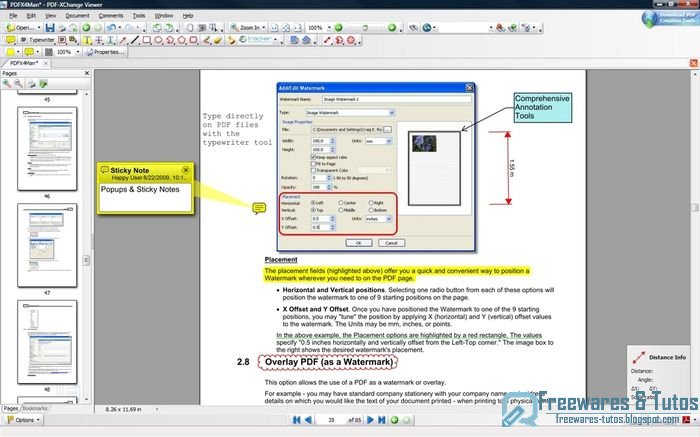Open the Edit menu
Viewport: 700px width, 437px height.
pyautogui.click(x=31, y=16)
